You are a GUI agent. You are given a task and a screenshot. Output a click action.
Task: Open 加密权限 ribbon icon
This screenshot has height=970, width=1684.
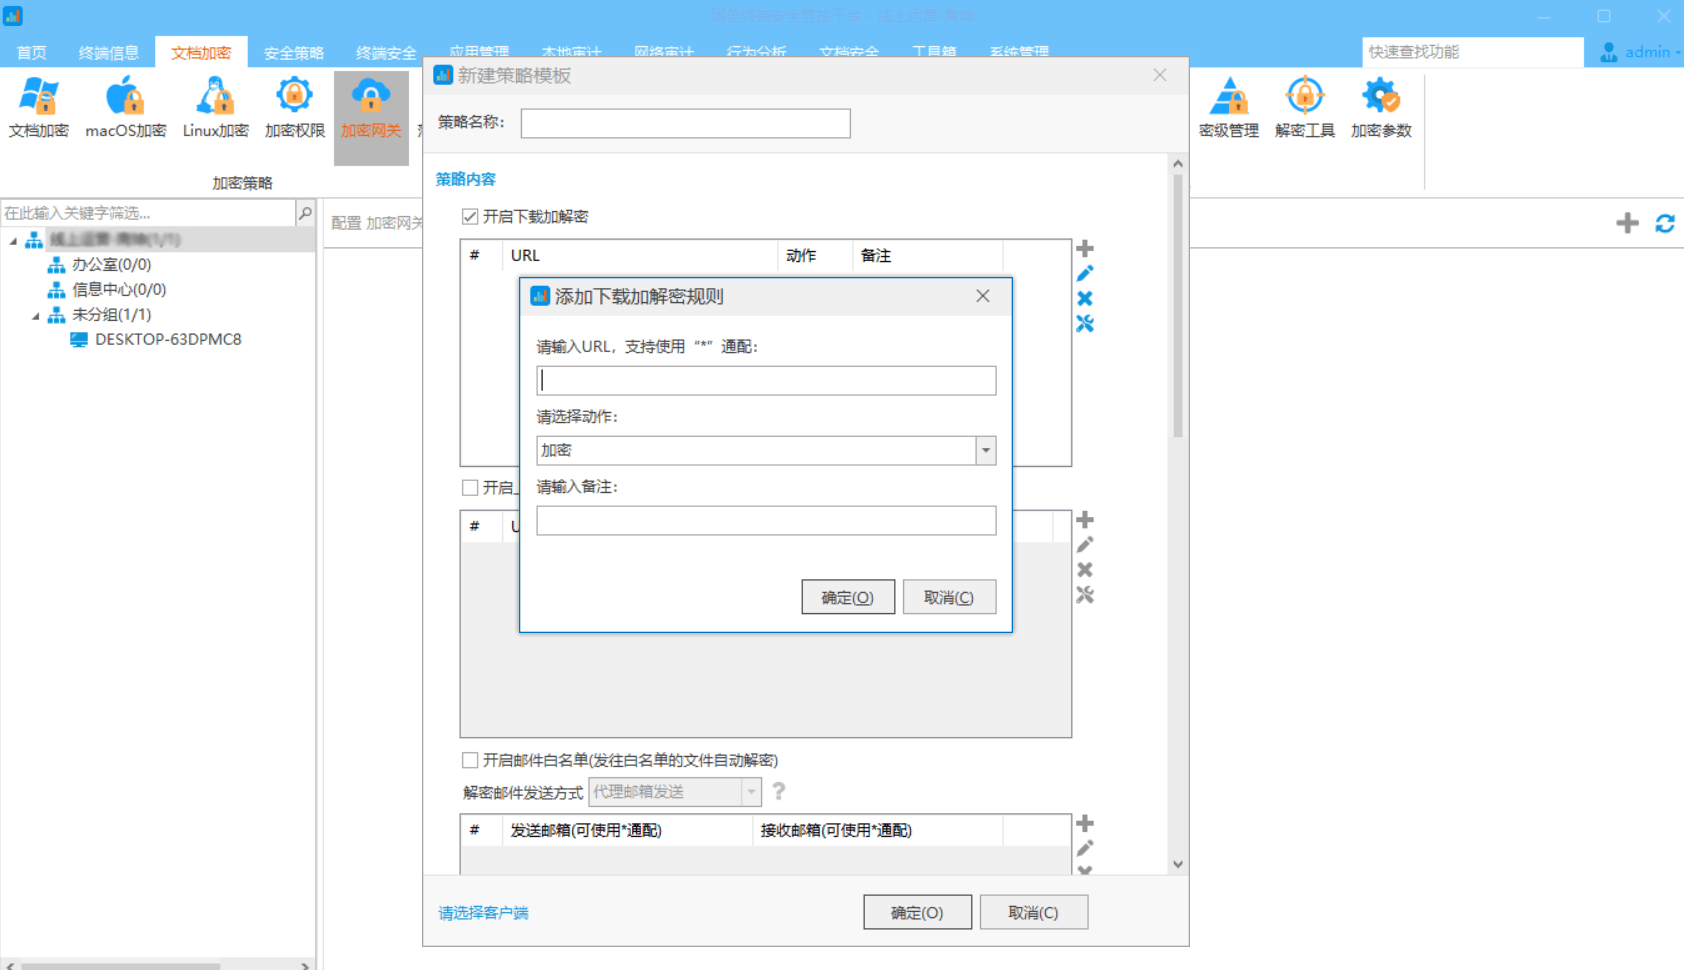294,107
